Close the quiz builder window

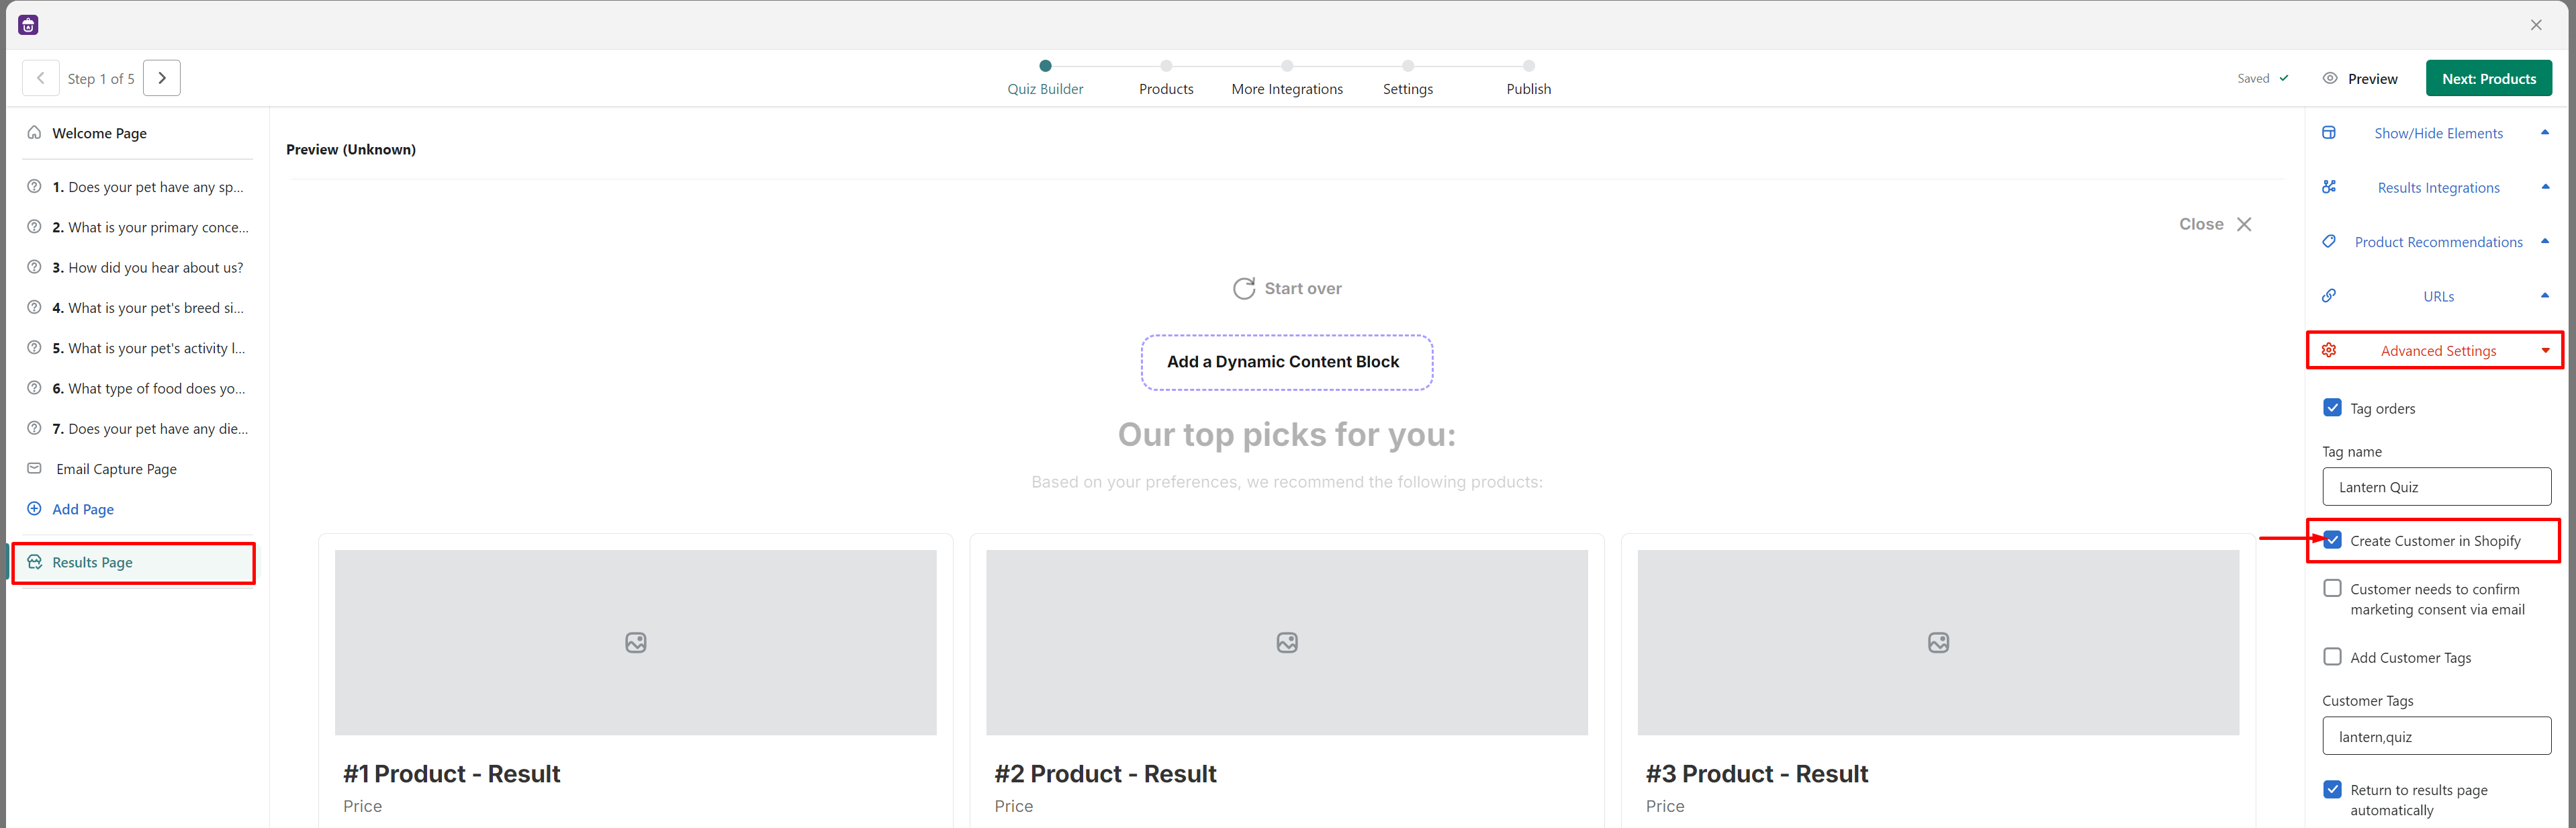2536,25
